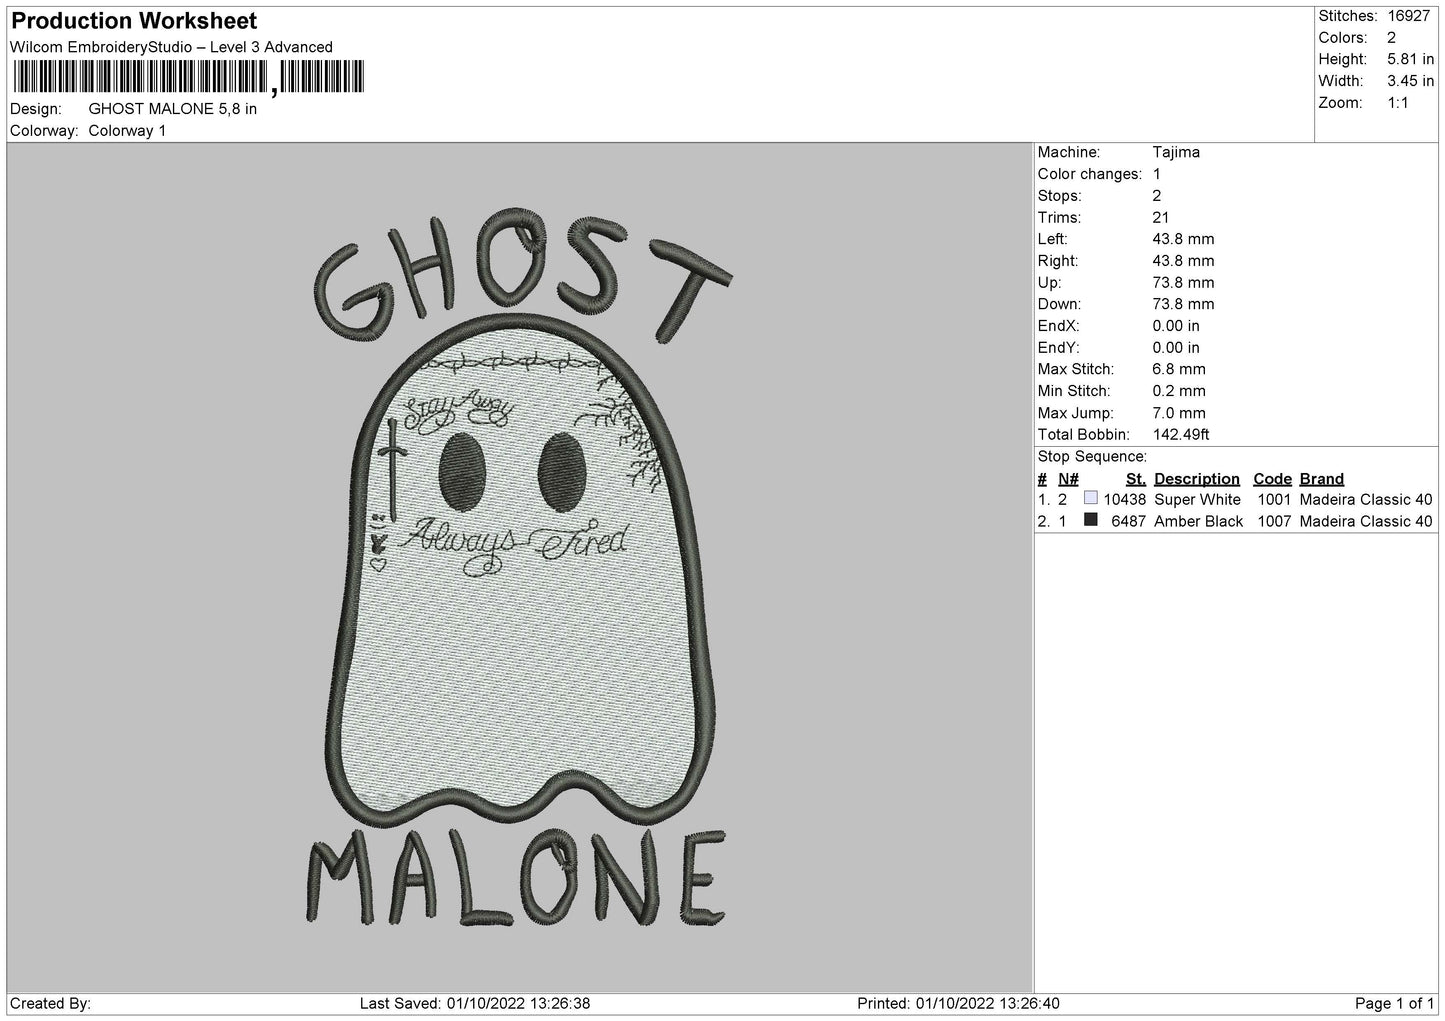Click the Max Jump value 7.0 mm

point(1180,413)
